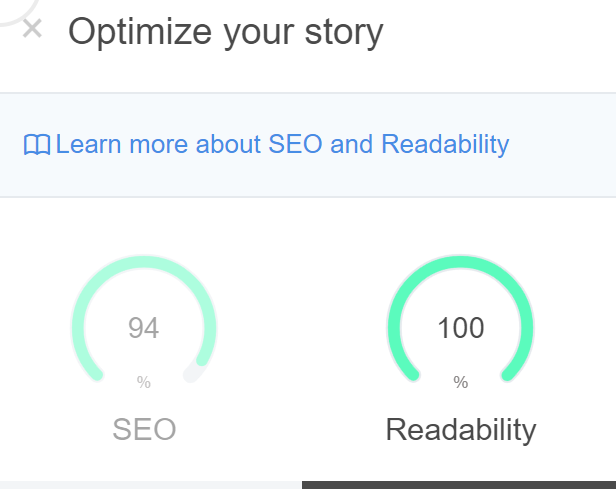This screenshot has width=616, height=499.
Task: Click the dark active tab indicator bar
Action: [x=458, y=485]
